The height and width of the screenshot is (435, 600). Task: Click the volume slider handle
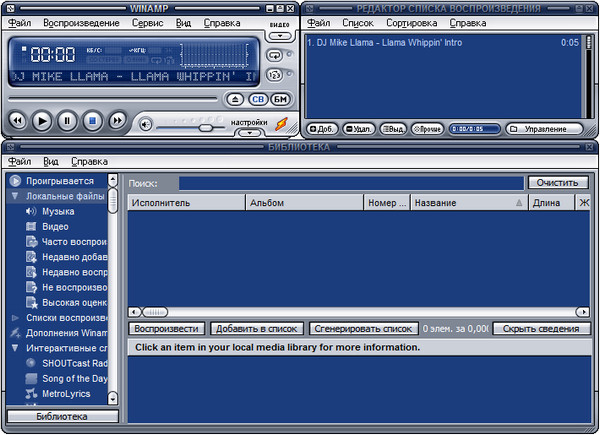pos(205,127)
